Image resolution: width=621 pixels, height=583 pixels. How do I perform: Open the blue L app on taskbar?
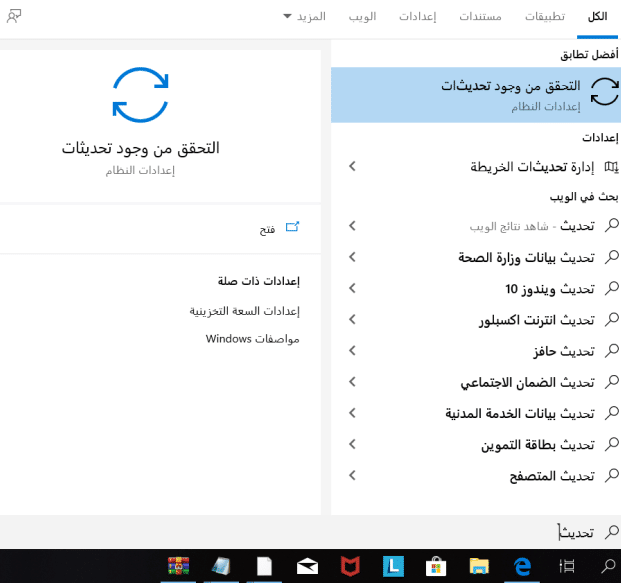coord(393,566)
